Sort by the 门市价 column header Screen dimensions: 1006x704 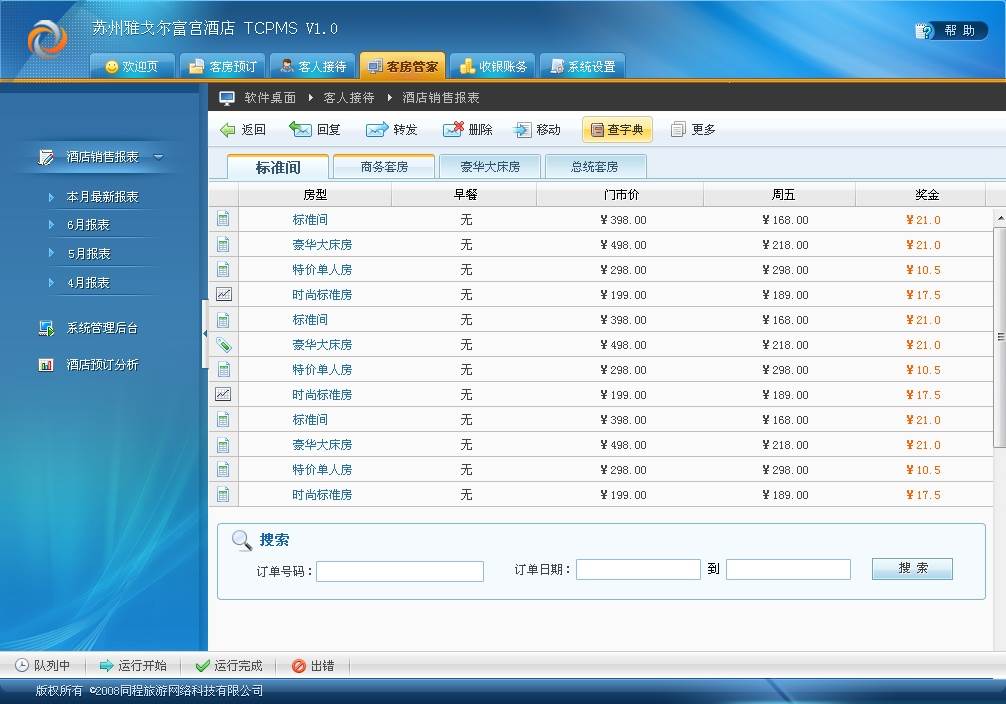(621, 194)
